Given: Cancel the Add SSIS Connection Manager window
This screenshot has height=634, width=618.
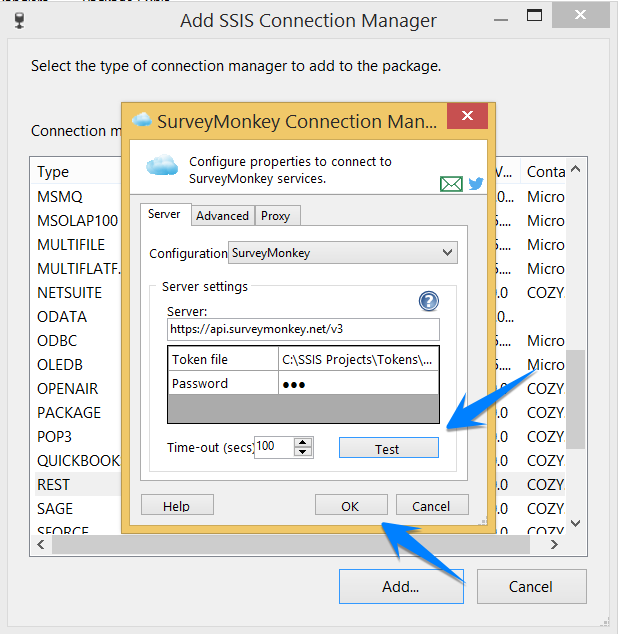Looking at the screenshot, I should 531,587.
